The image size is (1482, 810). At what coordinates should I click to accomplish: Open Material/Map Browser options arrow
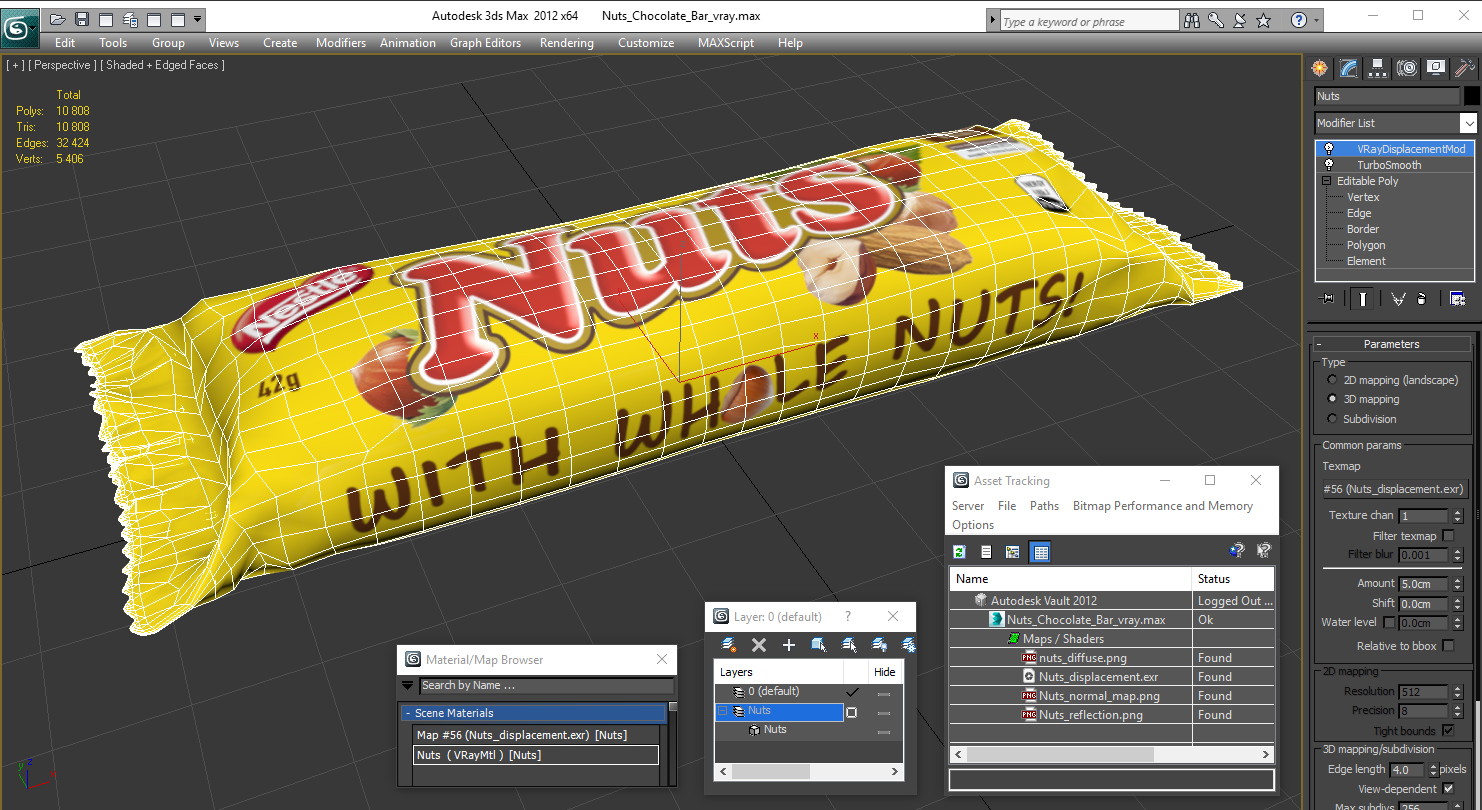coord(408,685)
